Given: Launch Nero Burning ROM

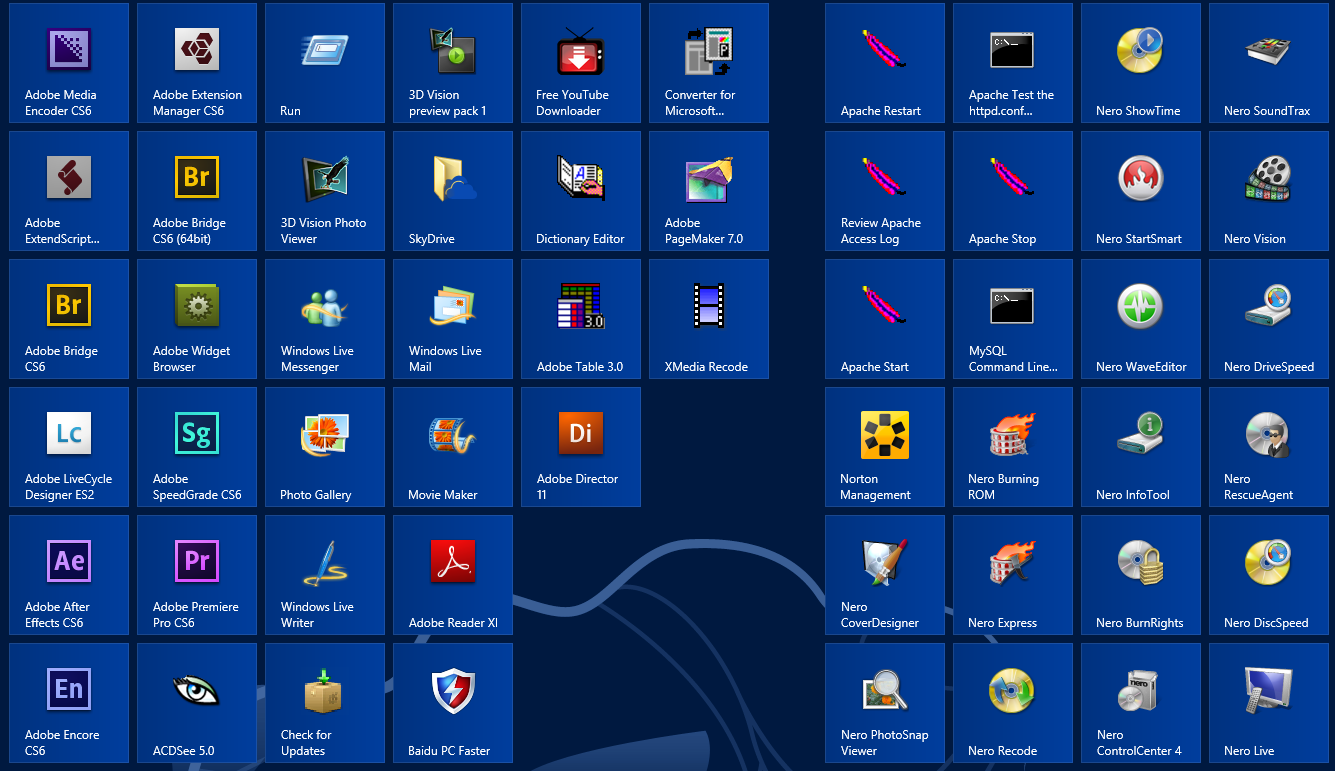Looking at the screenshot, I should (x=1013, y=447).
